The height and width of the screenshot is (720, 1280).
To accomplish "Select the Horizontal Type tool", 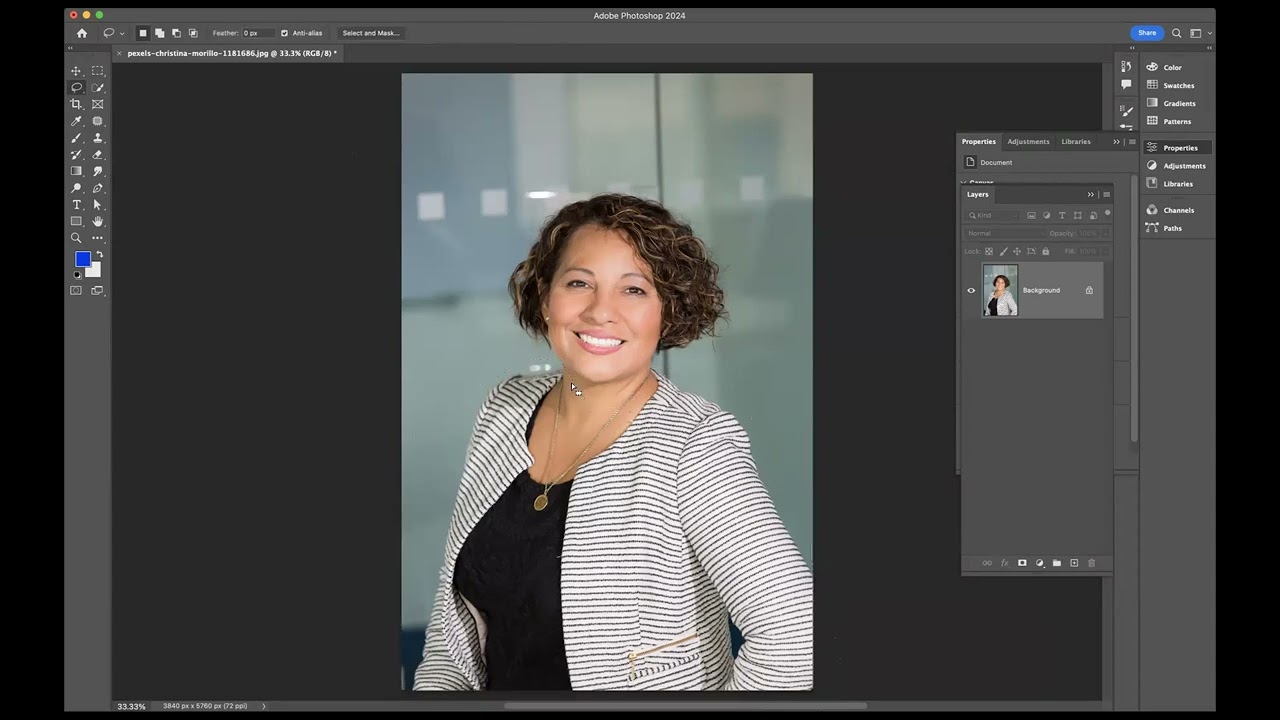I will [76, 205].
